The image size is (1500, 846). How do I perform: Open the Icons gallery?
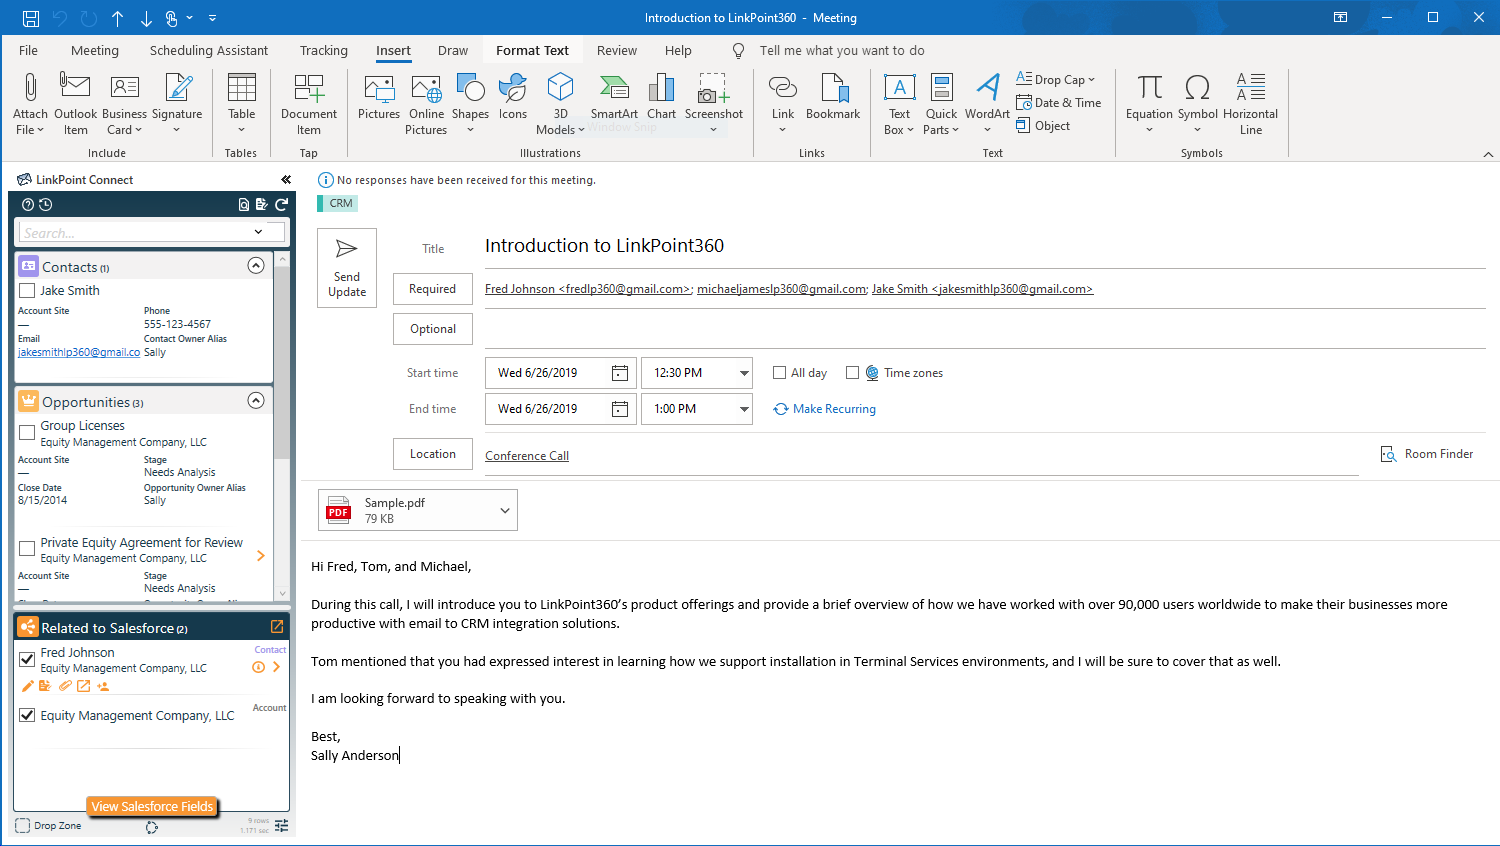click(513, 97)
